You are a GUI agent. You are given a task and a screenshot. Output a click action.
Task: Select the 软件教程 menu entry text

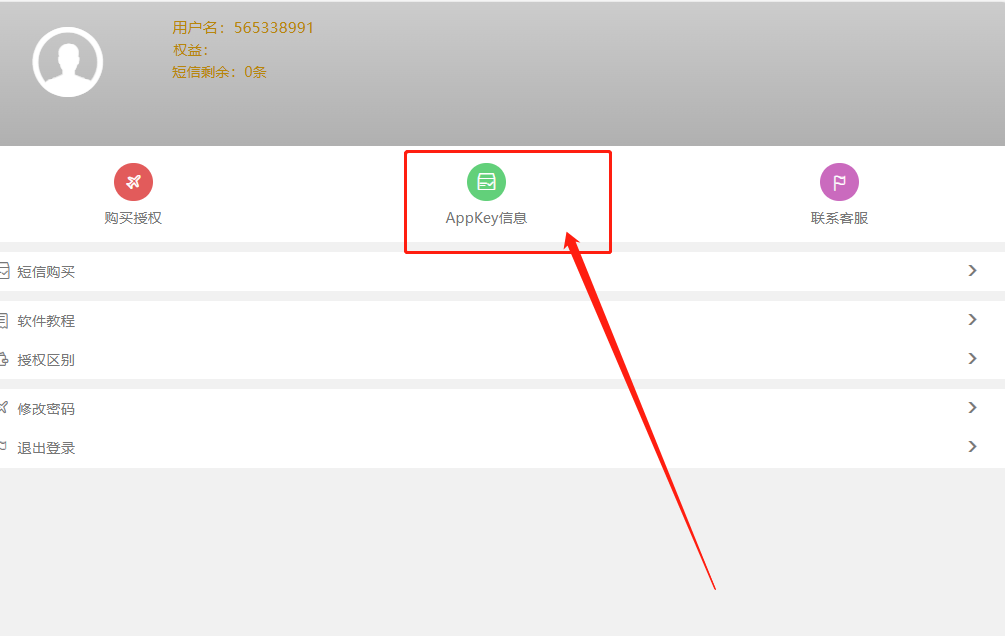click(46, 321)
